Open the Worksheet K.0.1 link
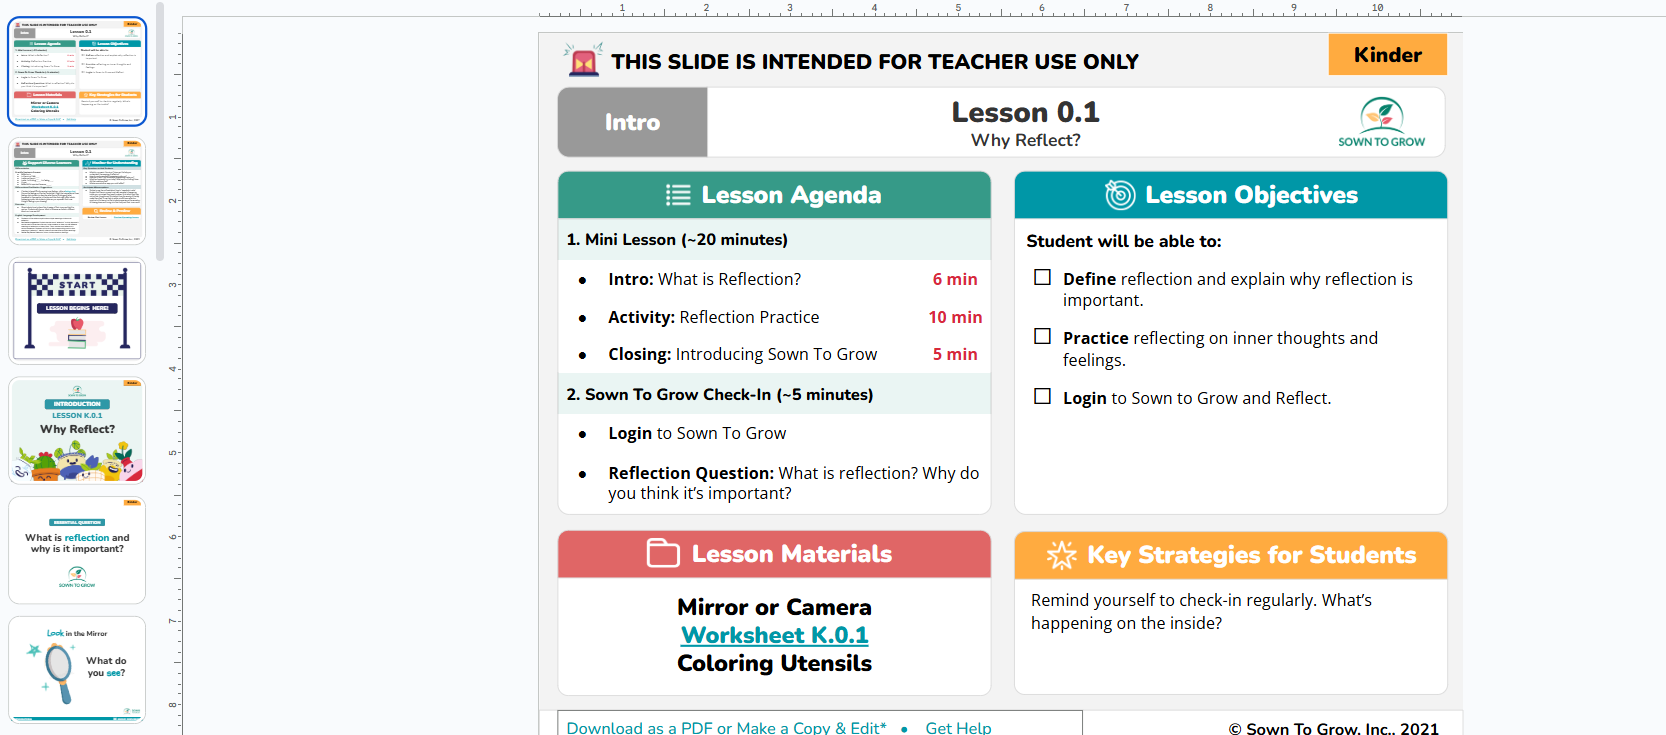The height and width of the screenshot is (735, 1666). pos(774,635)
